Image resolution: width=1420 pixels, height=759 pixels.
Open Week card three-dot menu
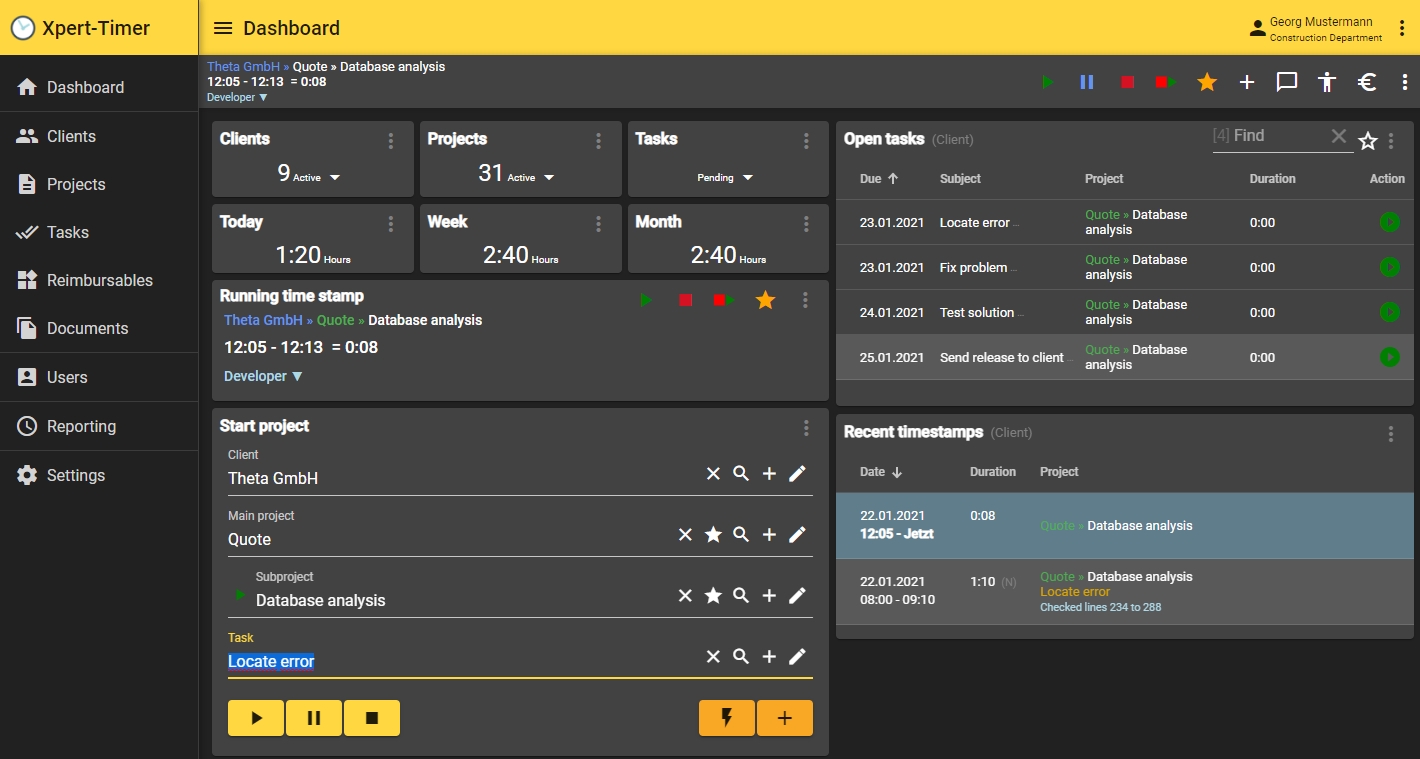pos(599,224)
